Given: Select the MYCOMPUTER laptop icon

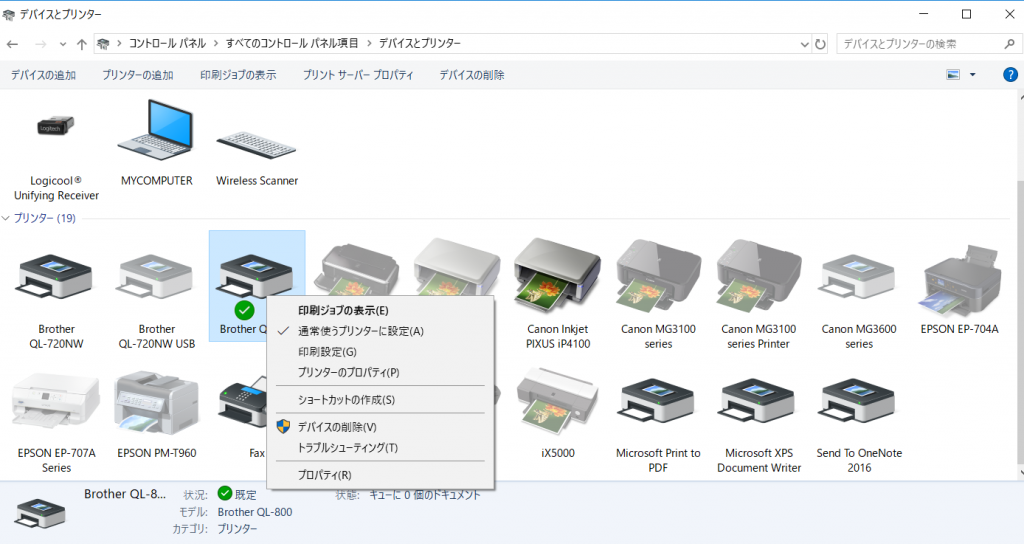Looking at the screenshot, I should [x=156, y=135].
